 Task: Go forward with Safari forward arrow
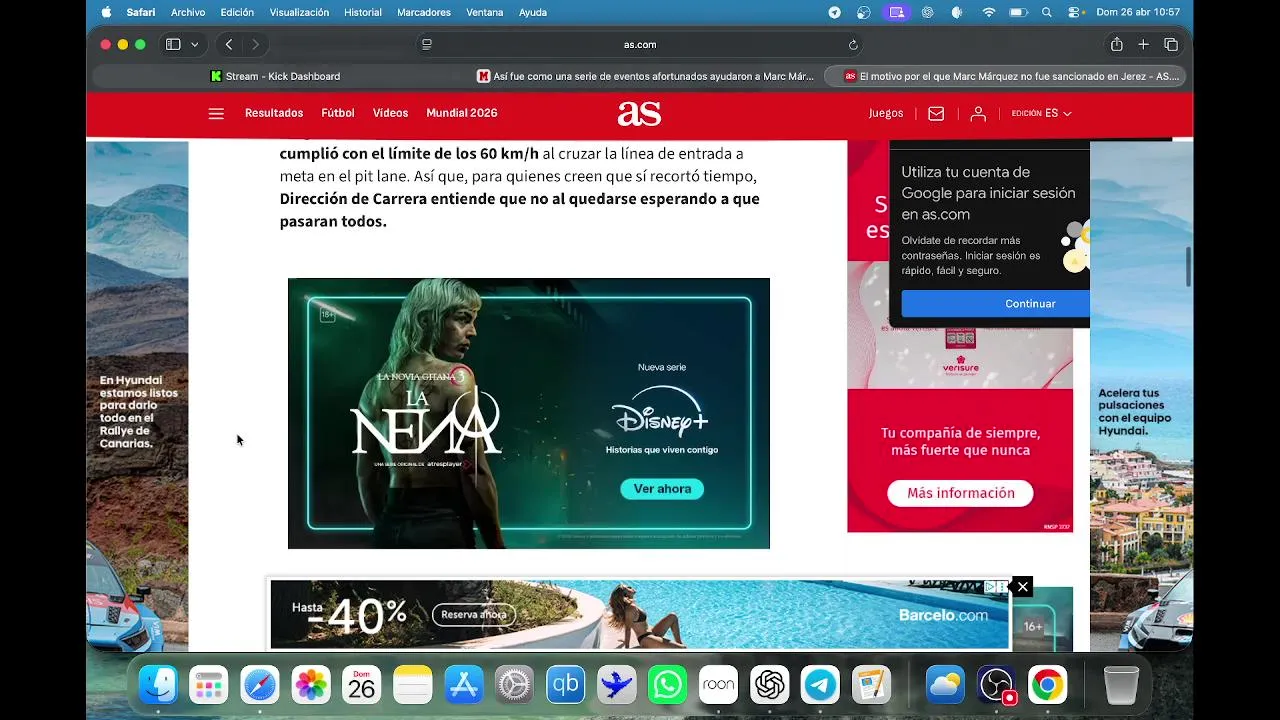255,44
